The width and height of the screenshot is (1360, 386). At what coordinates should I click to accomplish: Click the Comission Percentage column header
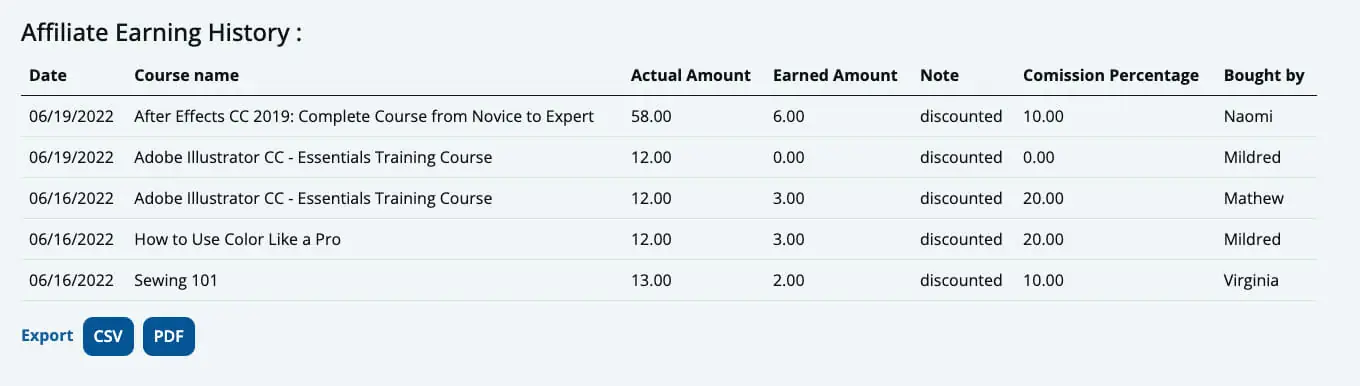(x=1111, y=75)
